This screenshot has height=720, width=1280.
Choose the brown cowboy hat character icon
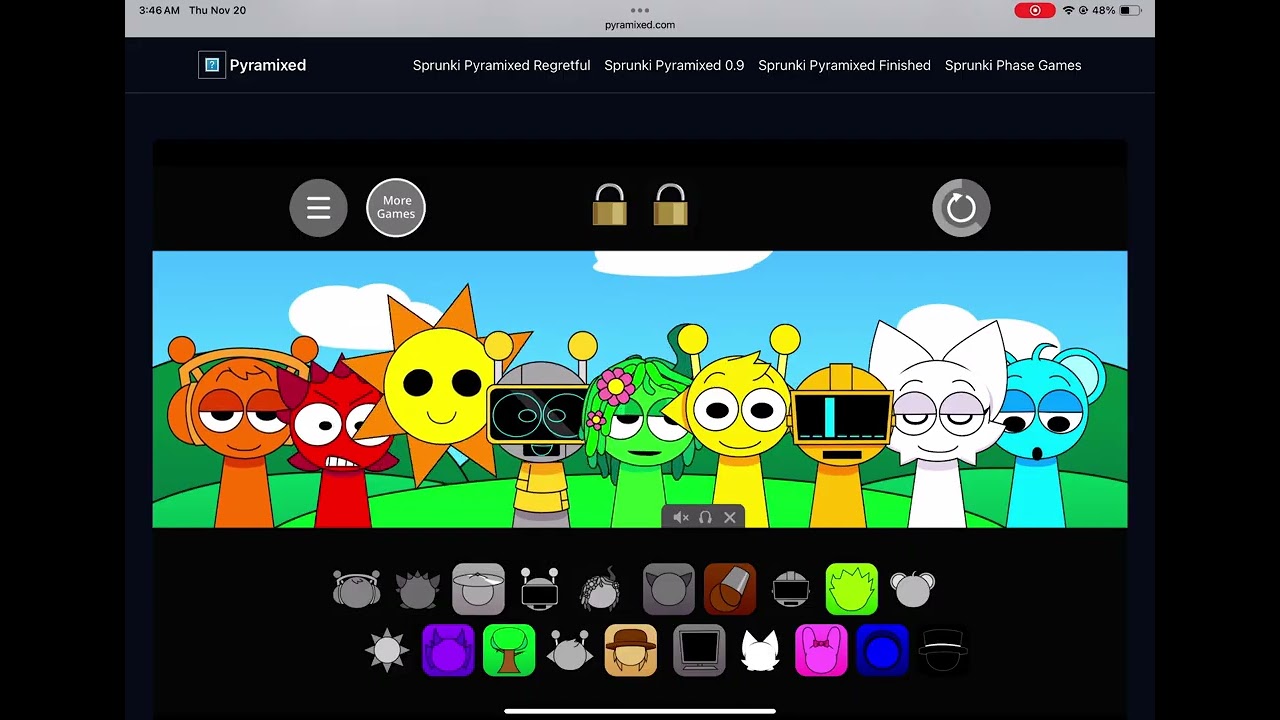pyautogui.click(x=631, y=650)
